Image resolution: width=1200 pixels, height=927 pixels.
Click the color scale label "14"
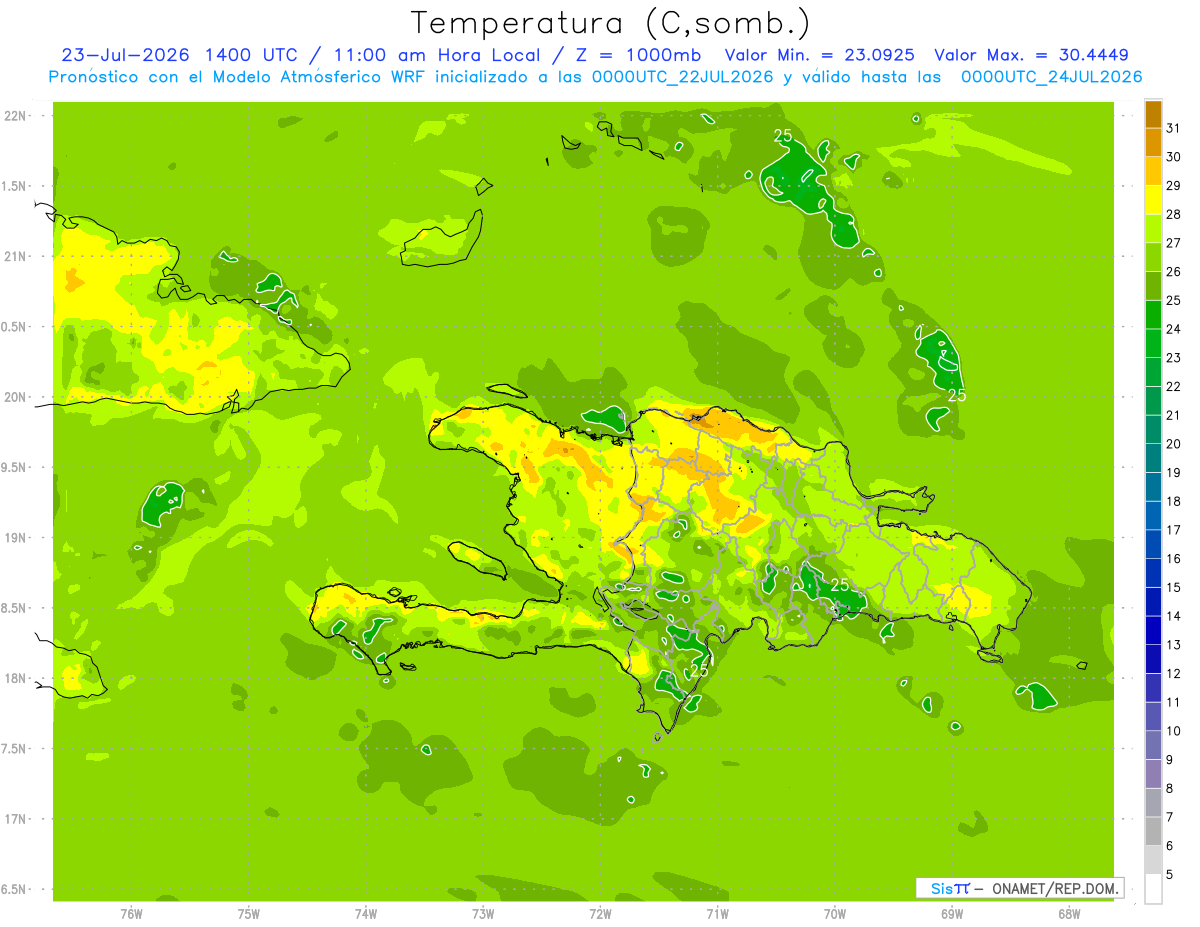pos(1173,616)
